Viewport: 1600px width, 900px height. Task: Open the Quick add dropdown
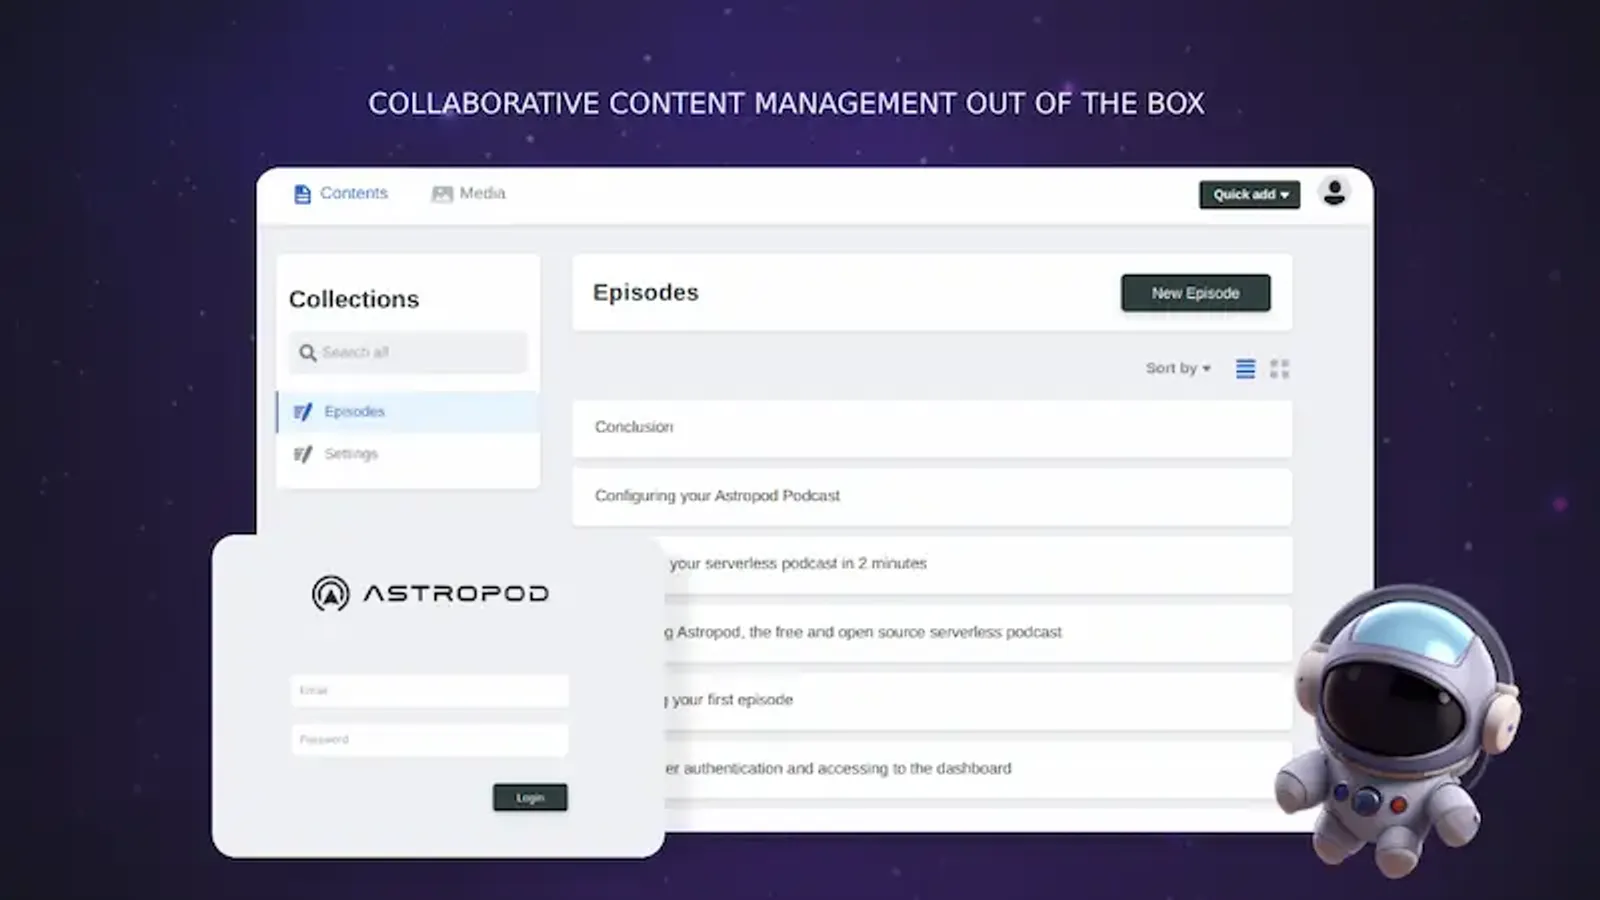coord(1249,195)
